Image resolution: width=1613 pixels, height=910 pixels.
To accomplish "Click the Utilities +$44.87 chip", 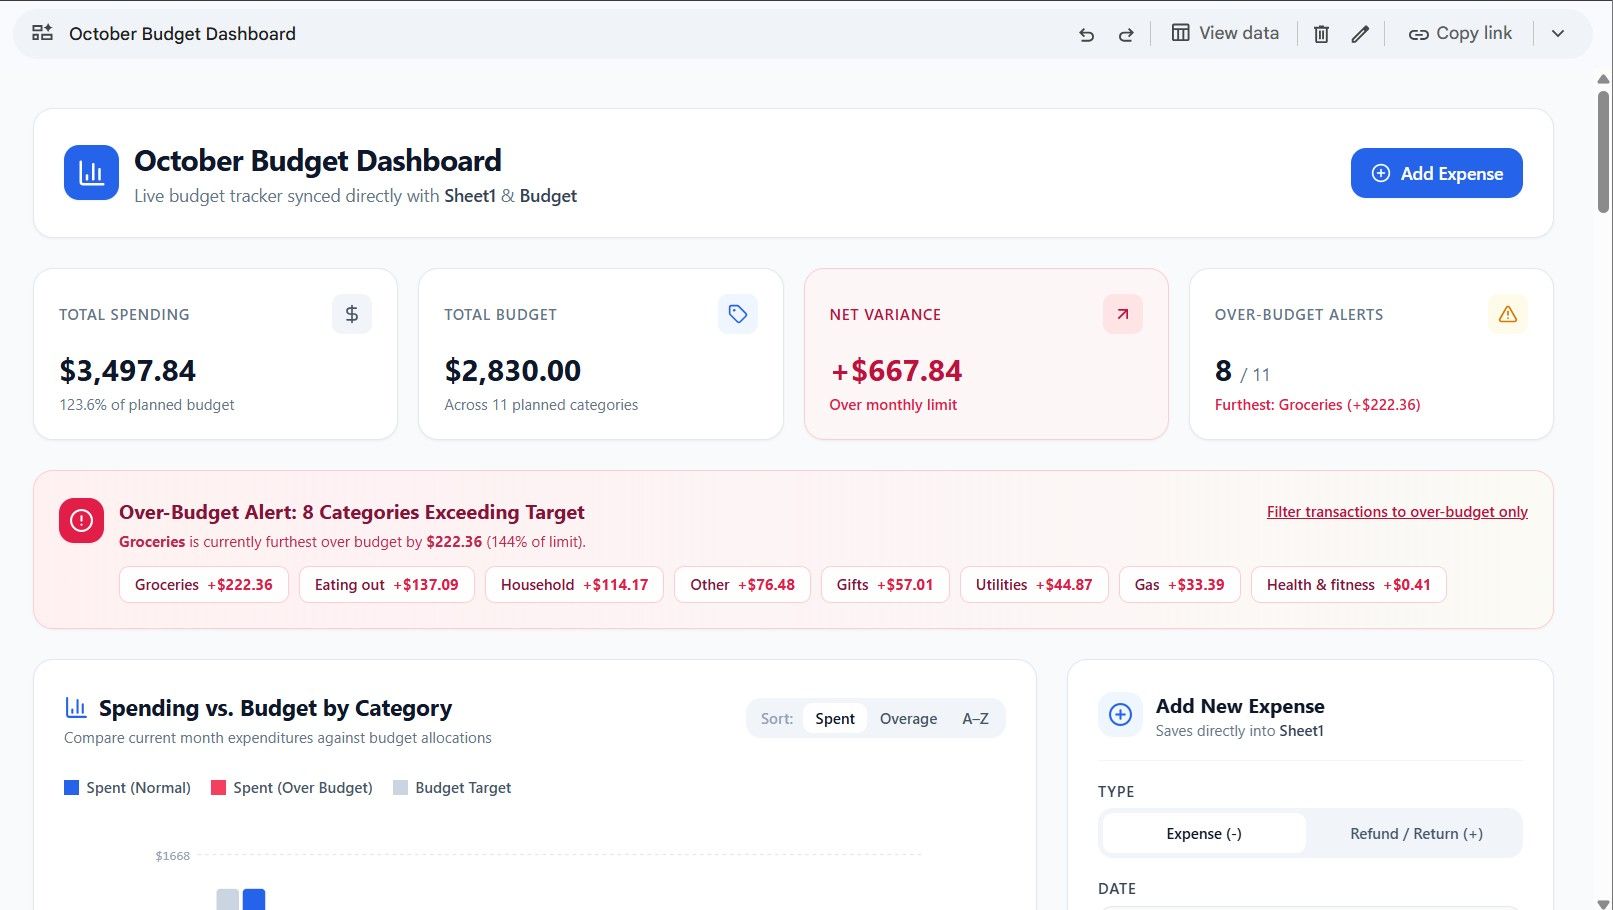I will coord(1034,585).
